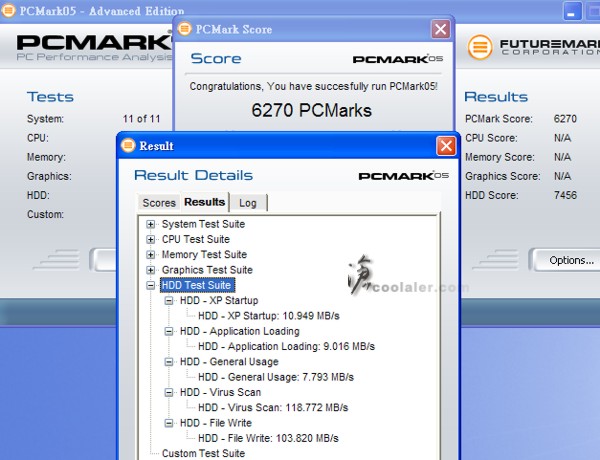Expand the Memory Test Suite node

pyautogui.click(x=150, y=255)
